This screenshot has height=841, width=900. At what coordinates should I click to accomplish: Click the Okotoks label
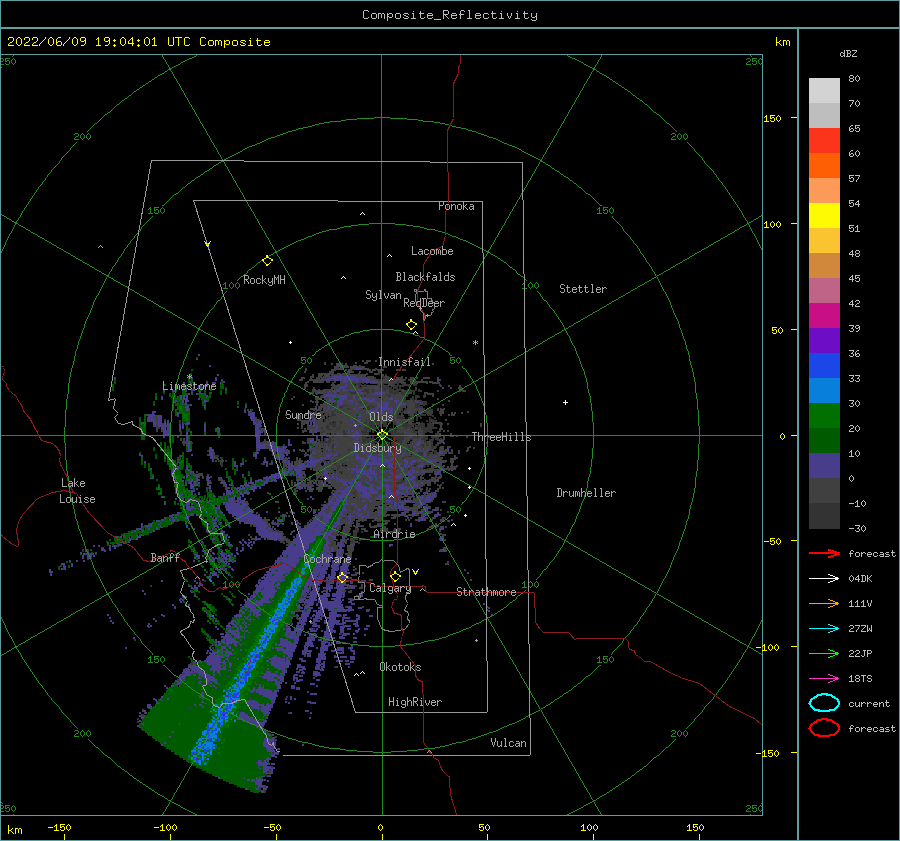click(x=400, y=668)
